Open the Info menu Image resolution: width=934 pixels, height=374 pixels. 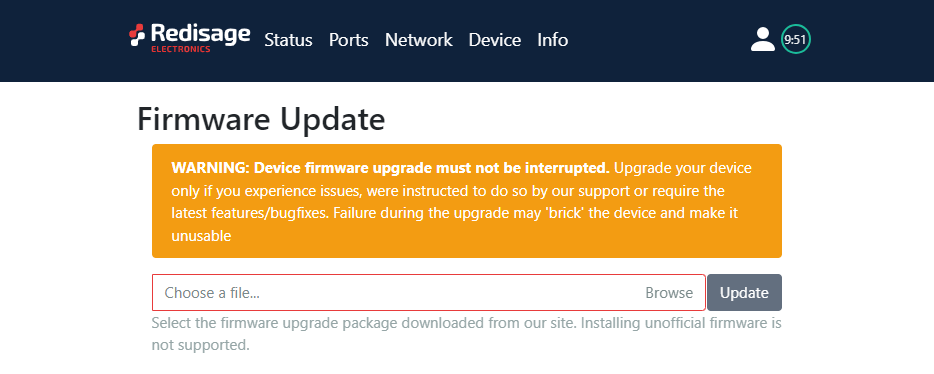[553, 40]
